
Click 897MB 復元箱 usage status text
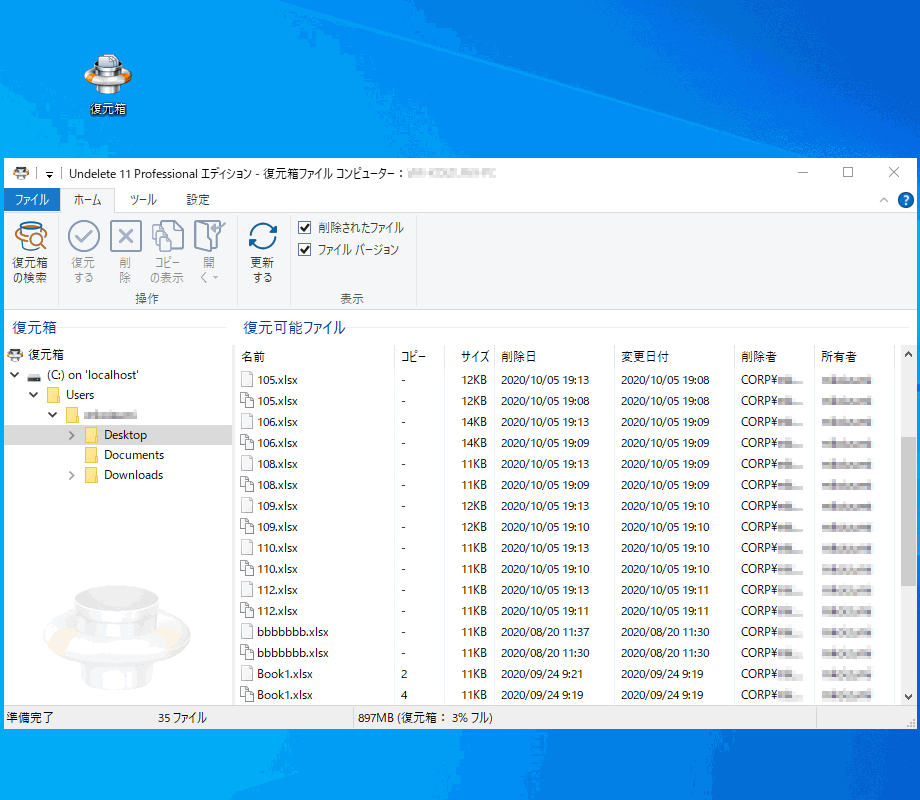(x=425, y=717)
